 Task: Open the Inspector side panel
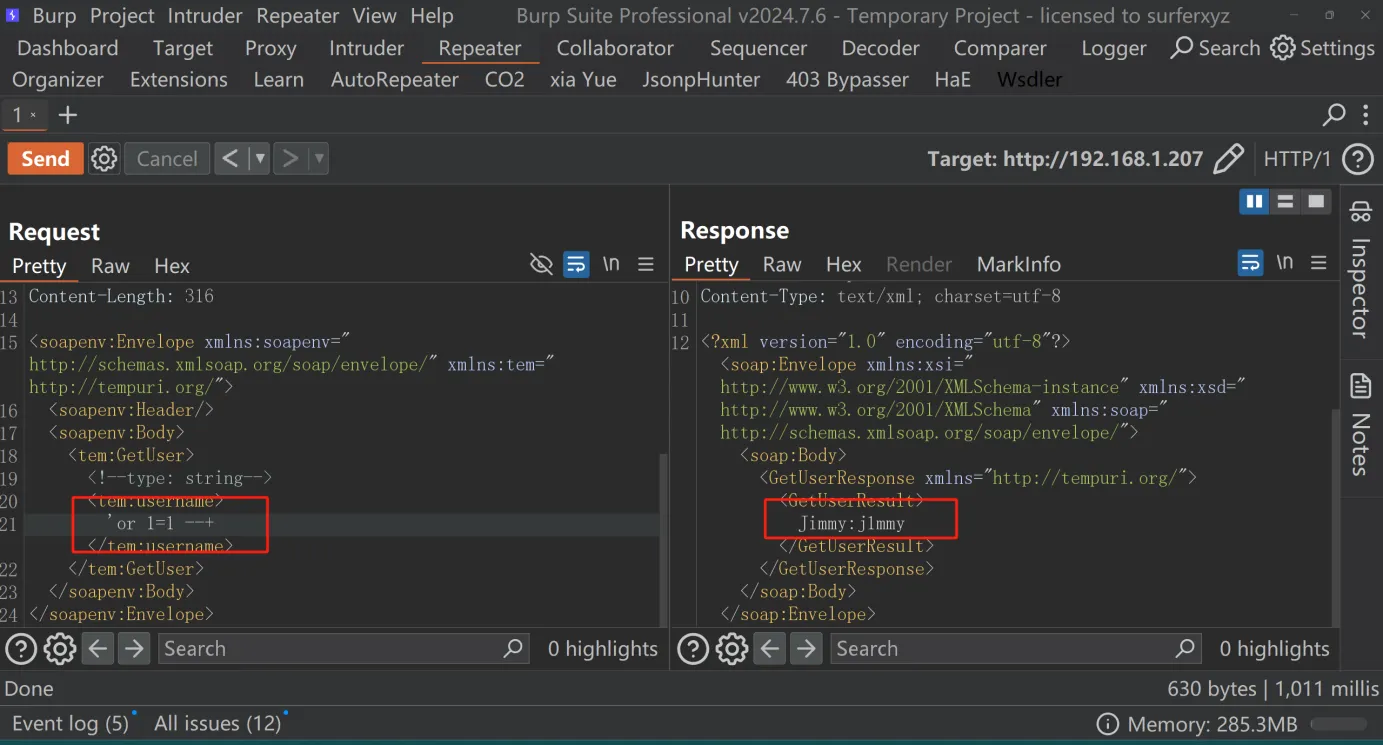click(1361, 270)
